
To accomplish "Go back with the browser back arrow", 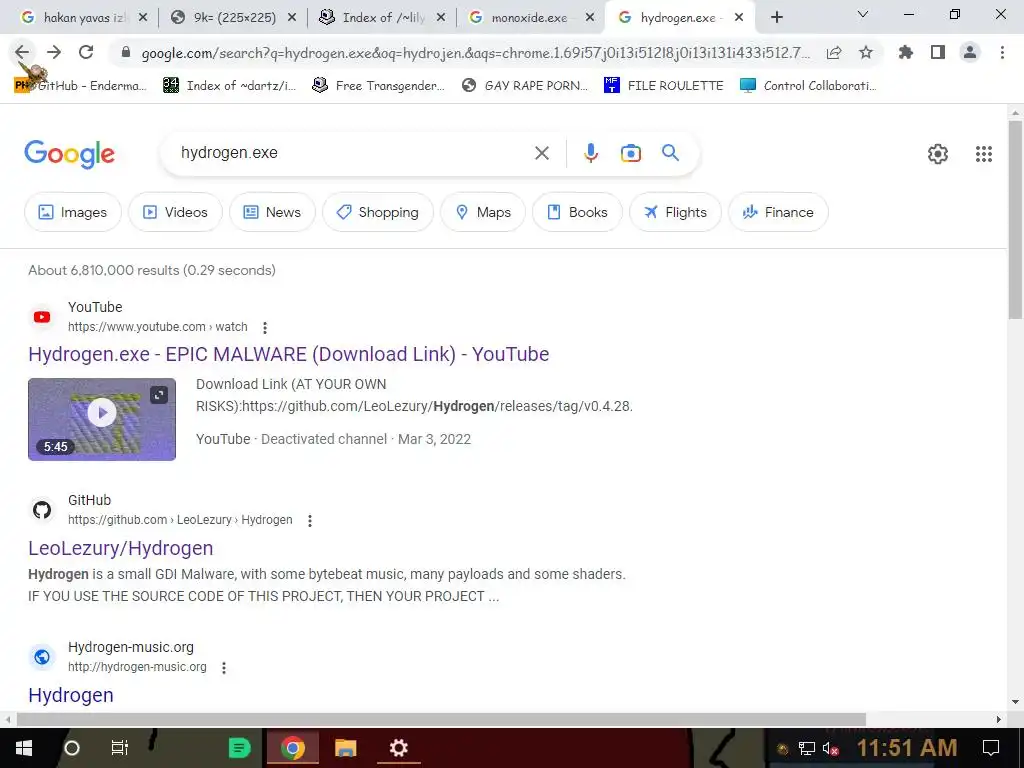I will click(22, 52).
